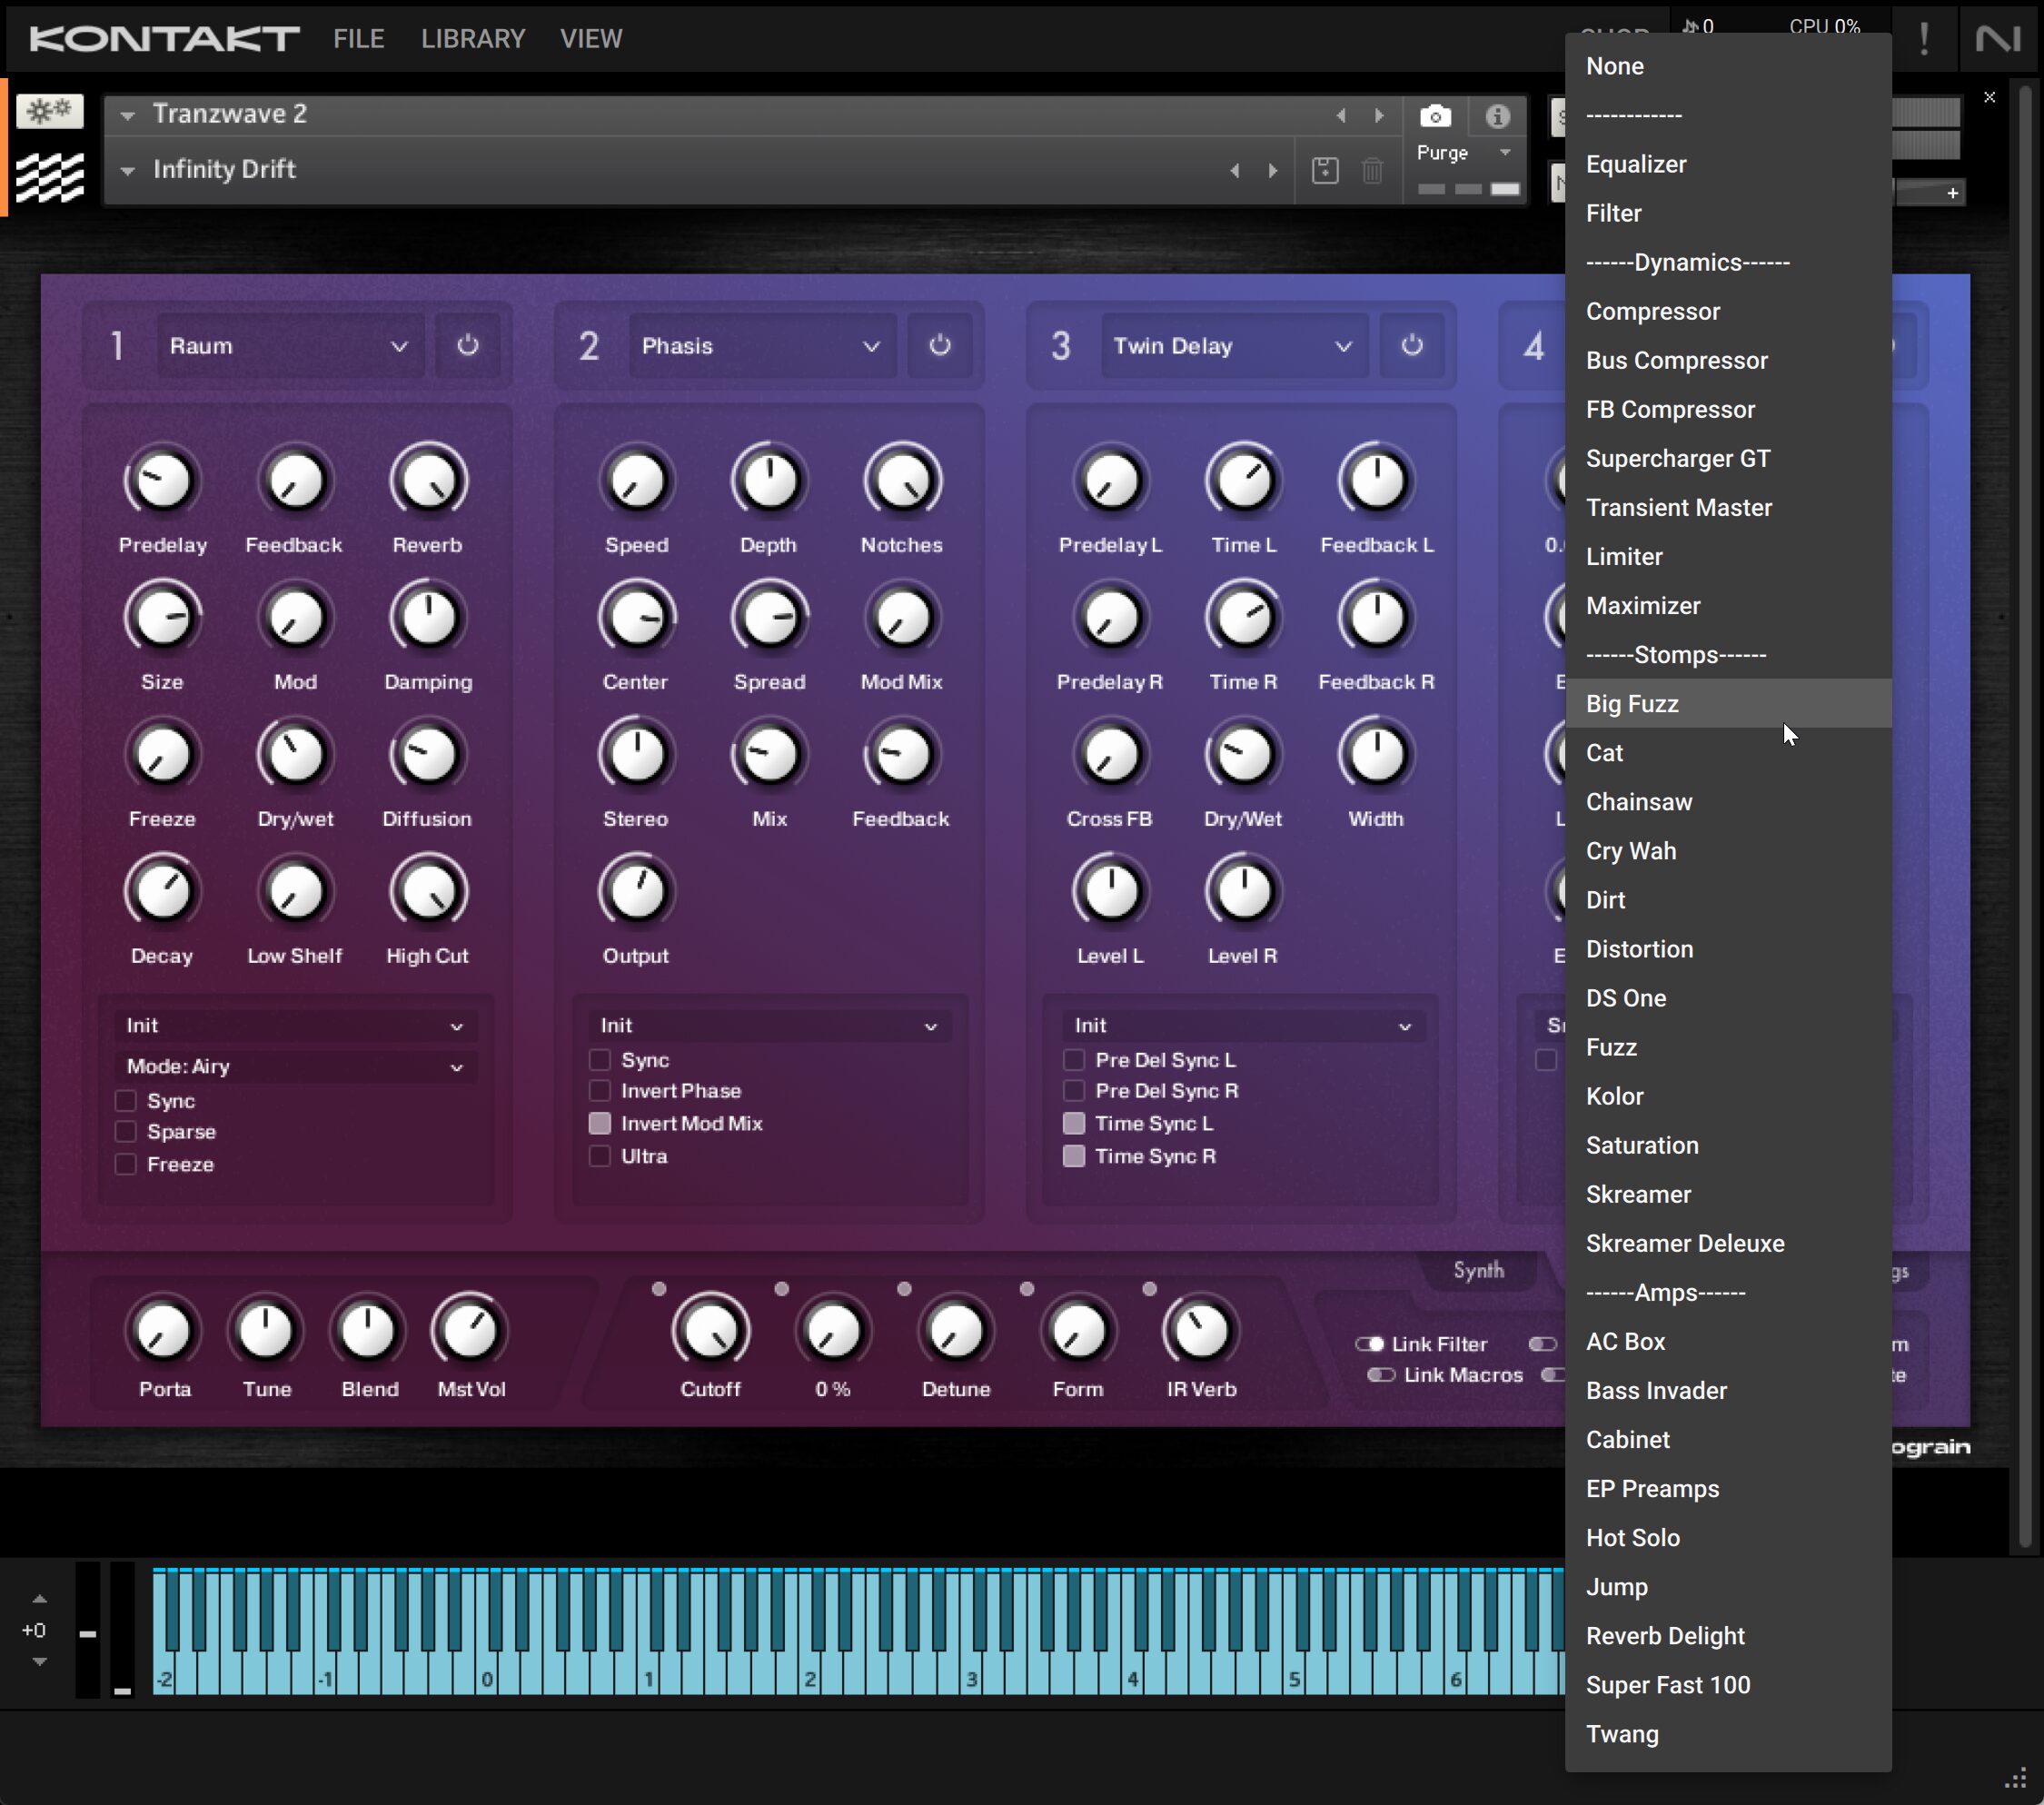
Task: Click the snowflake freeze icon beside Tranzwave 2
Action: click(x=49, y=110)
